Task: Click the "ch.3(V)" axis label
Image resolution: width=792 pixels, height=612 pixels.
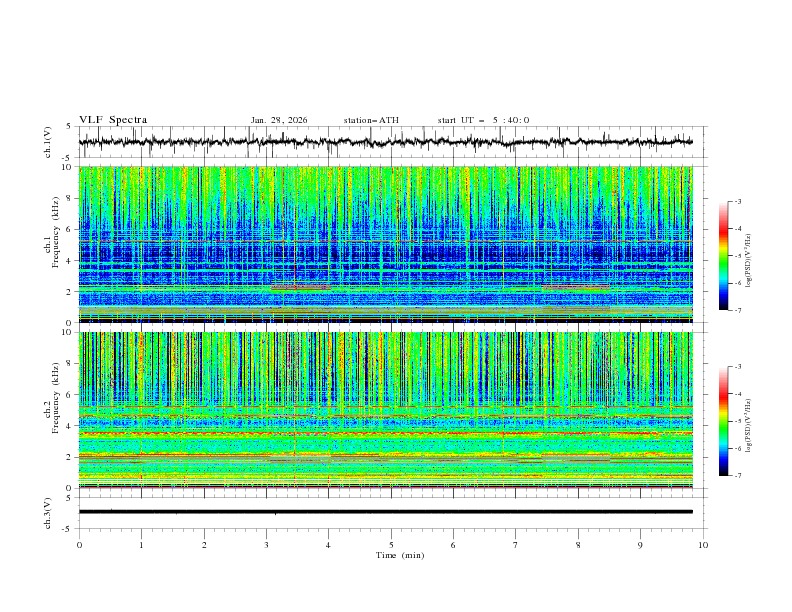Action: (48, 513)
